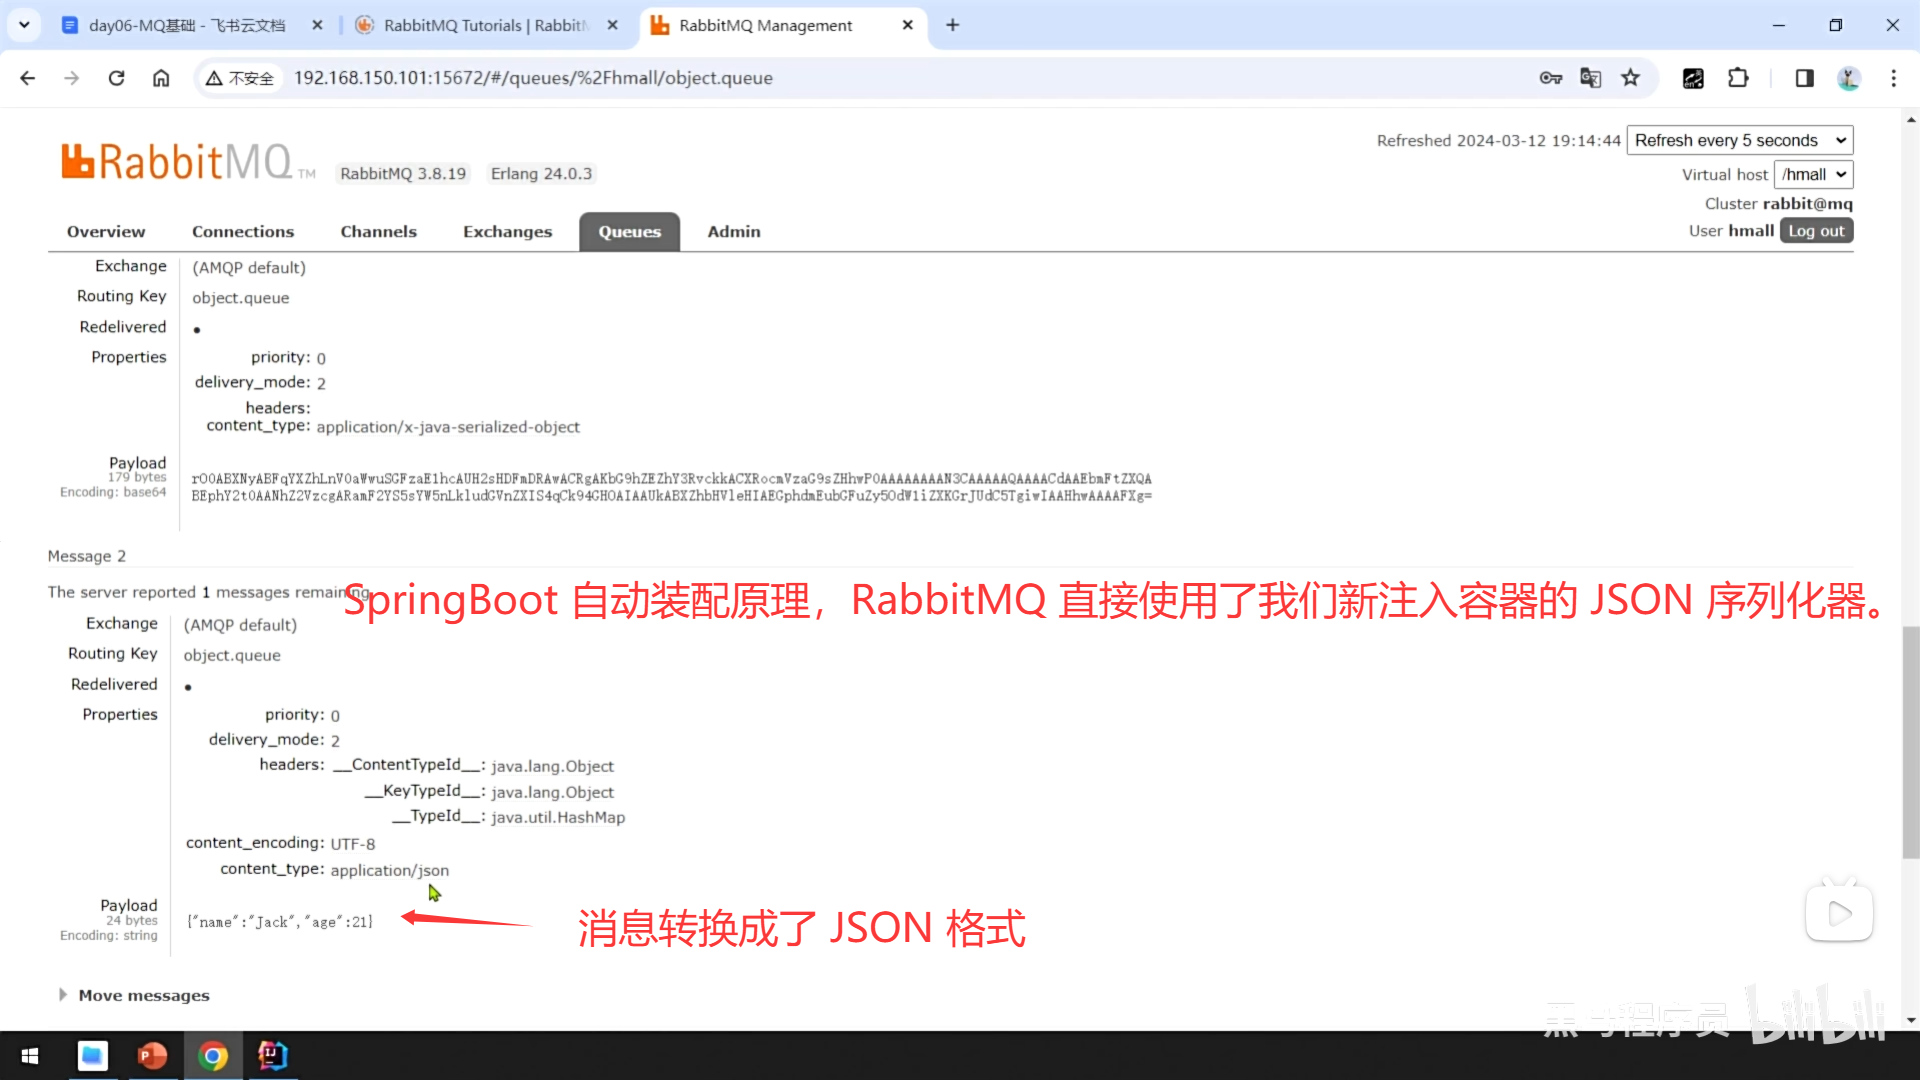1920x1080 pixels.
Task: Open the Virtual host /hmall dropdown
Action: point(1813,174)
